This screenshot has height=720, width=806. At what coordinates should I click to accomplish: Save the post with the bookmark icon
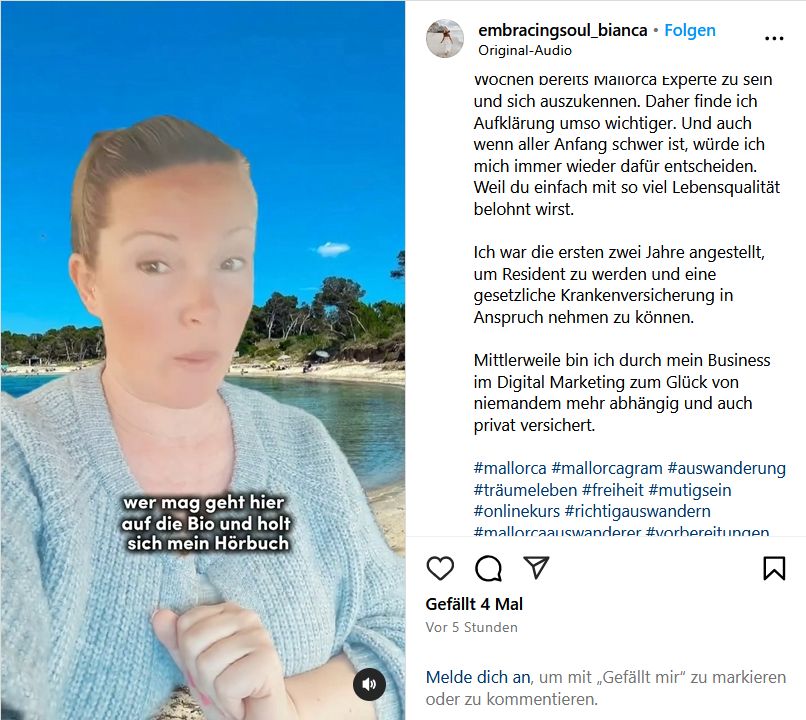click(774, 568)
